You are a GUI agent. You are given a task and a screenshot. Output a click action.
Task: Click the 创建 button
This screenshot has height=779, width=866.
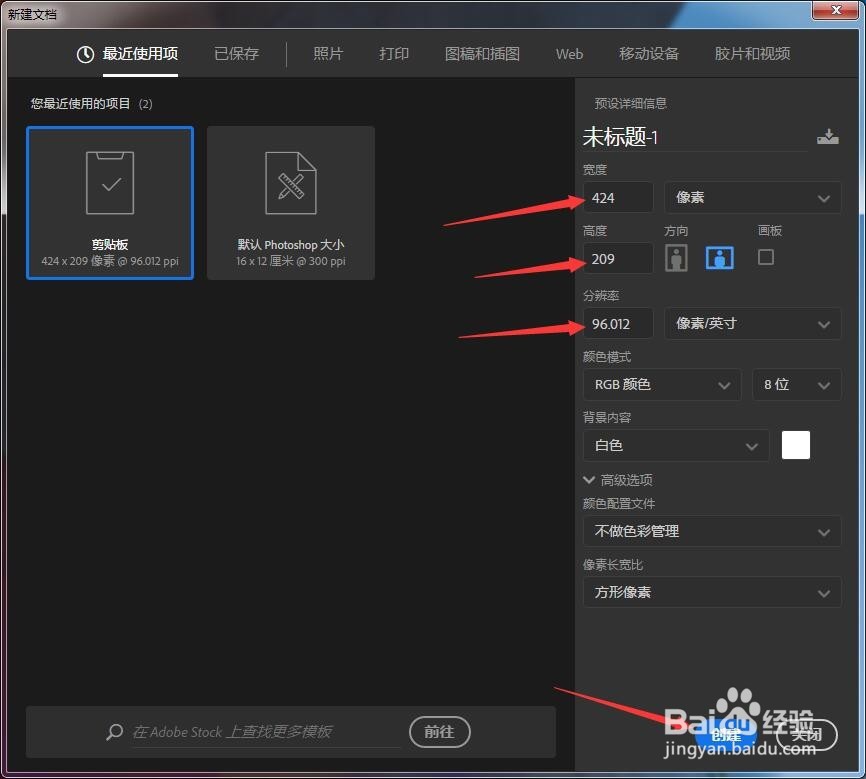pos(727,733)
